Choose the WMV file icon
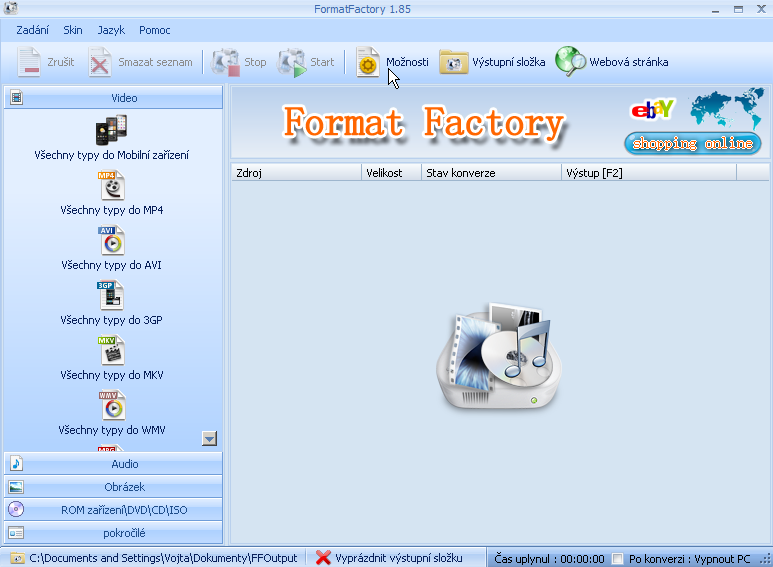 (112, 405)
